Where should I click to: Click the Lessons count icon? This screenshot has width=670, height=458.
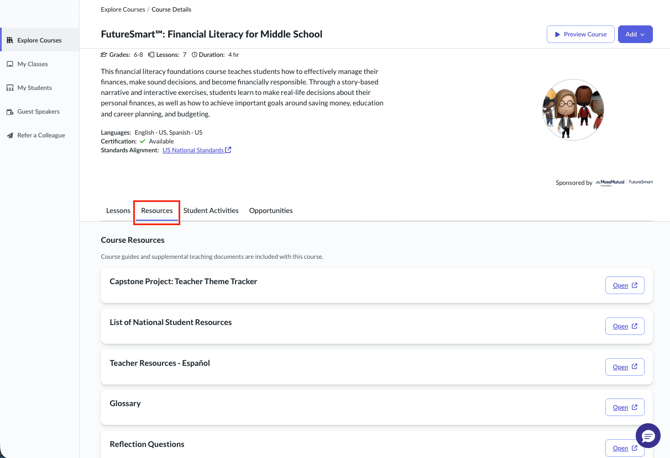click(151, 55)
